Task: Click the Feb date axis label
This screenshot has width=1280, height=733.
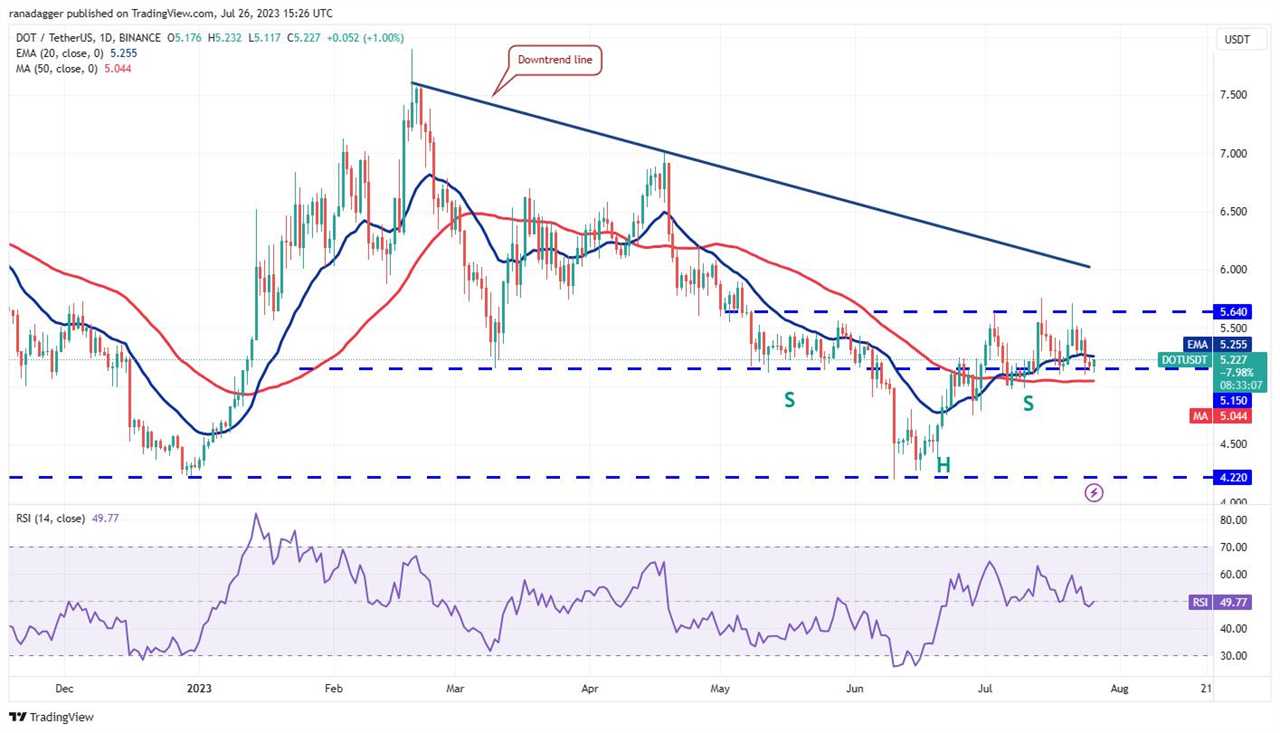Action: tap(334, 689)
